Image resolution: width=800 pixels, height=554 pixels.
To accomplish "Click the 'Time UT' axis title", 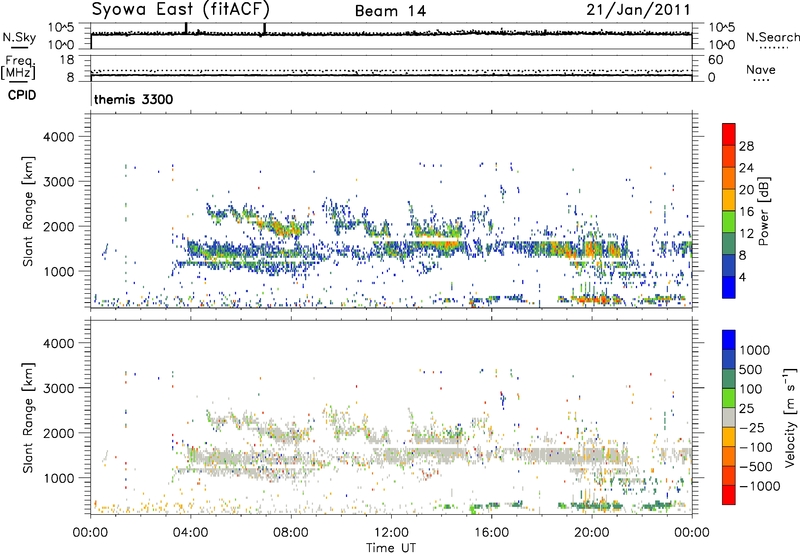I will (391, 548).
